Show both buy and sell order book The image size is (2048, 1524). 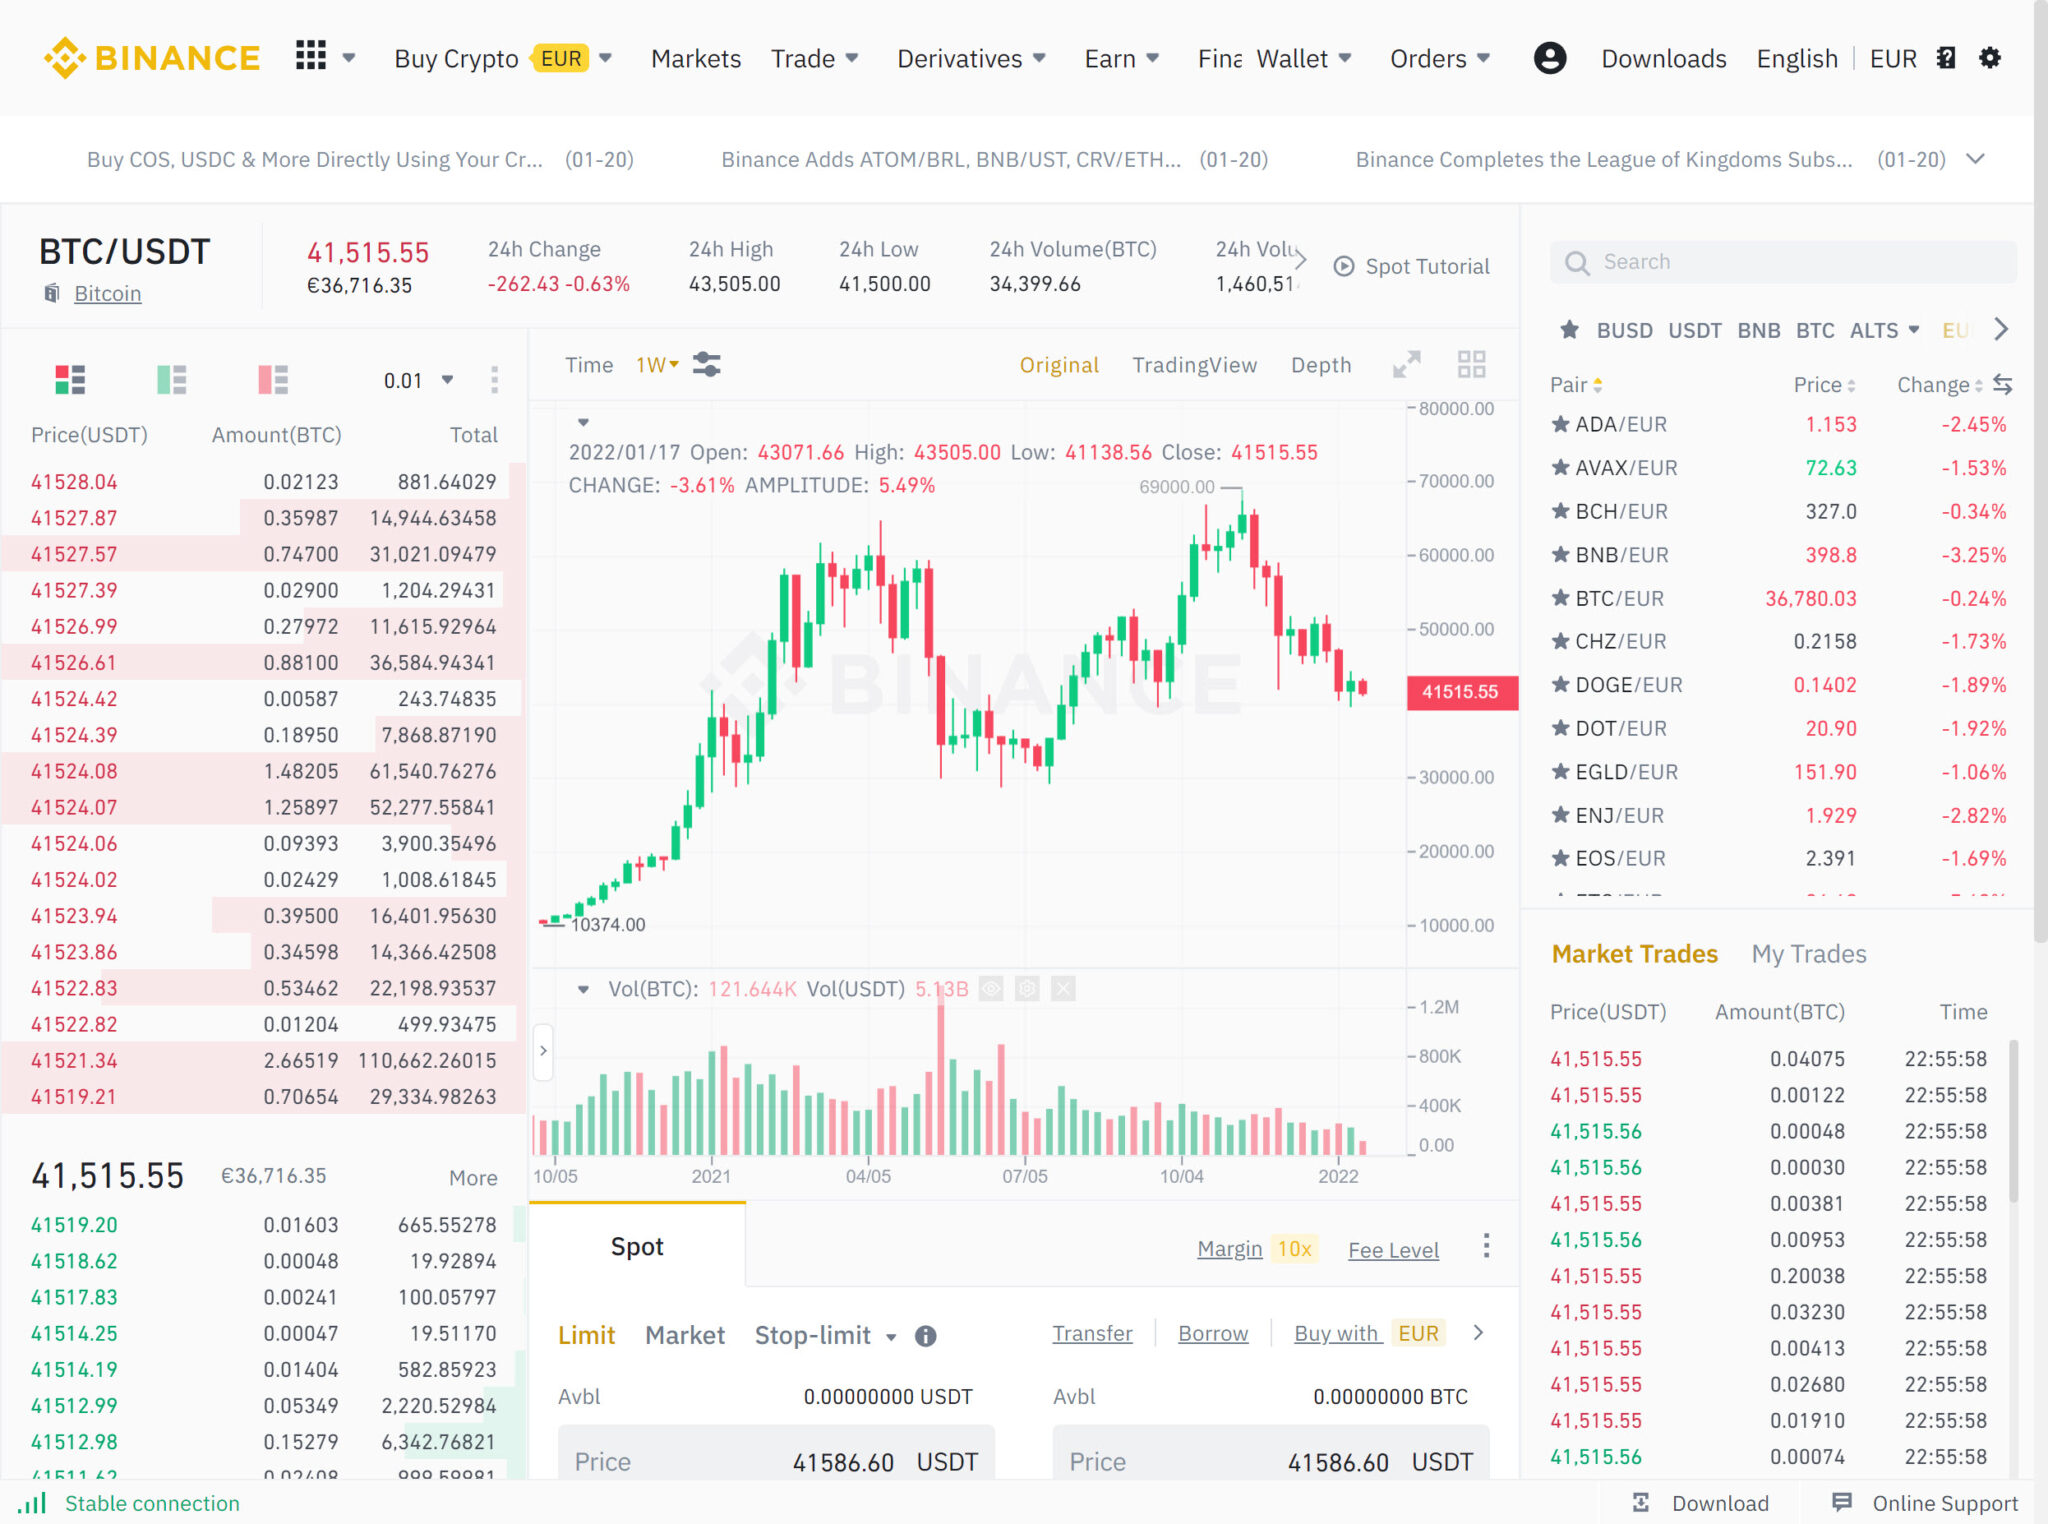[70, 380]
